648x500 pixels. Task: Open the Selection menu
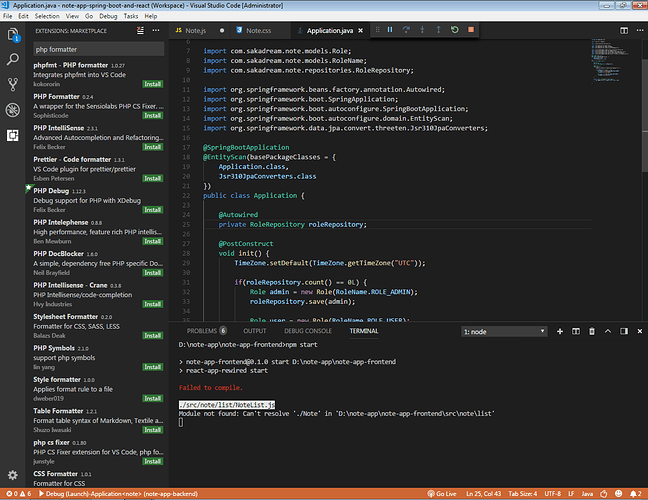tap(47, 16)
